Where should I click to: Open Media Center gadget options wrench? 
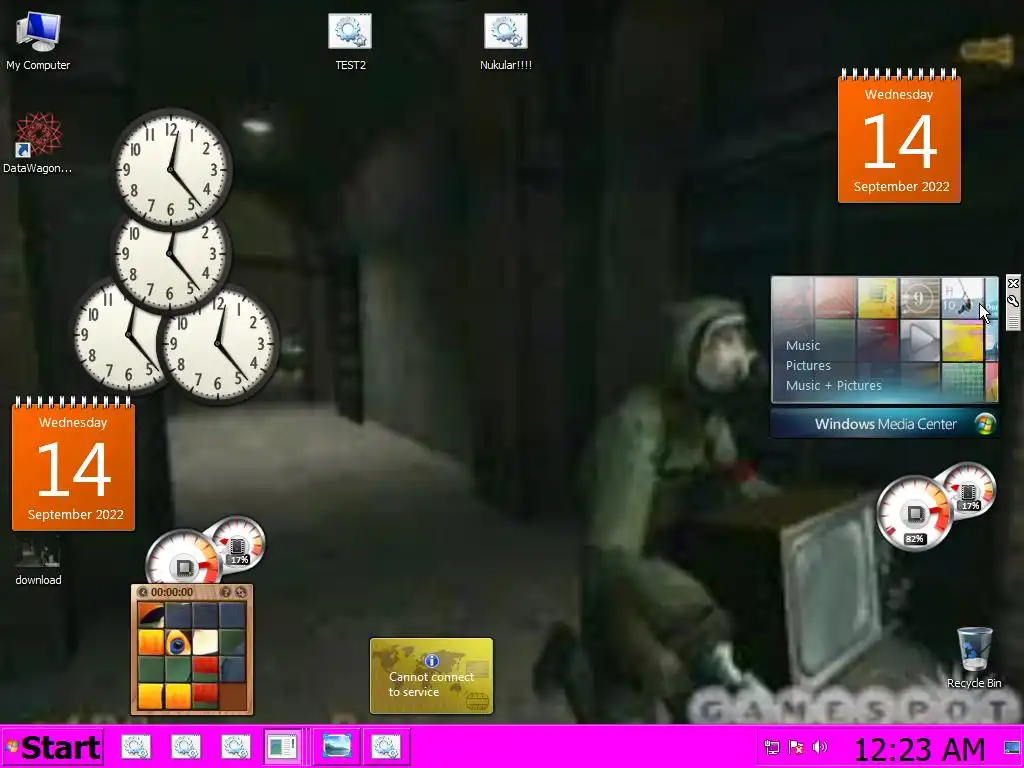[1013, 301]
